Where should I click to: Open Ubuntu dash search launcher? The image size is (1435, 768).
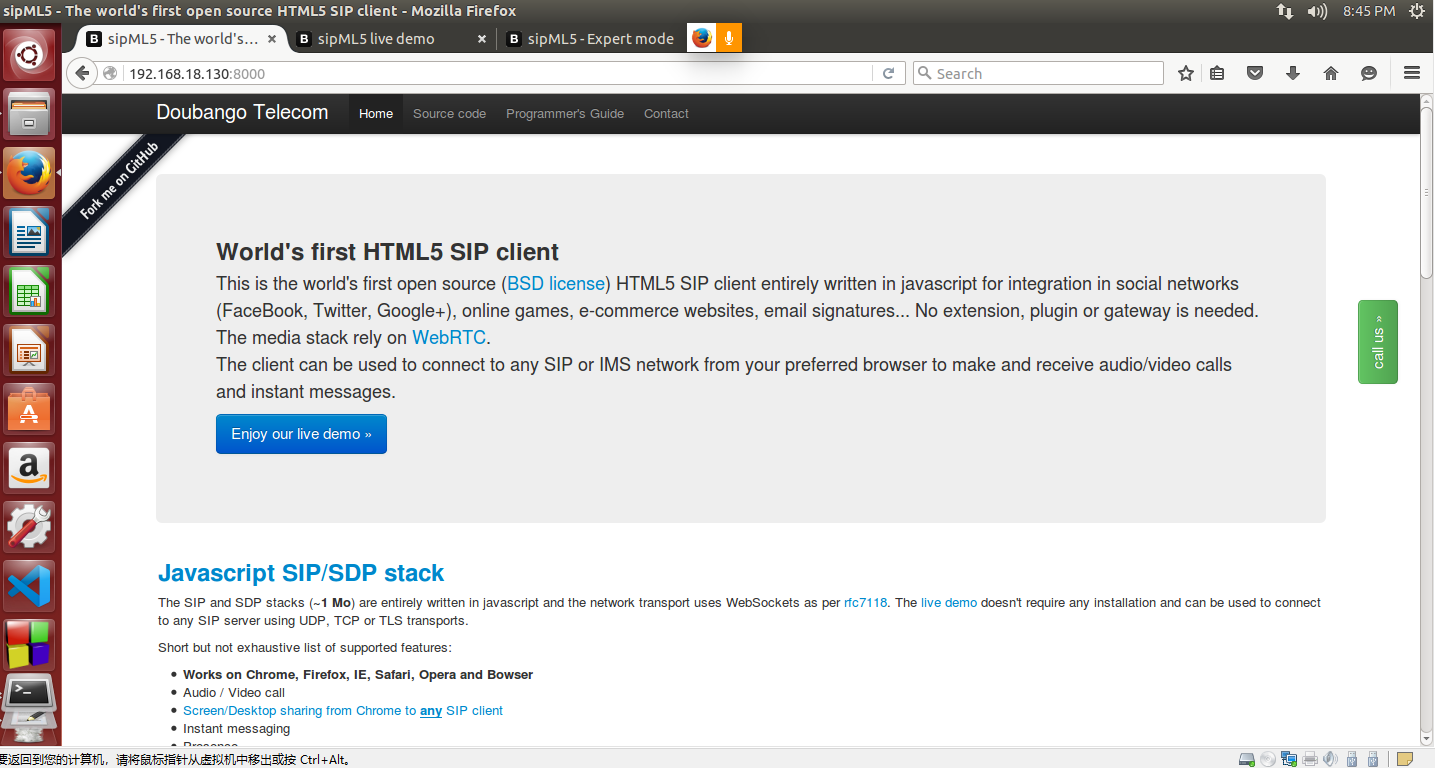pyautogui.click(x=30, y=55)
